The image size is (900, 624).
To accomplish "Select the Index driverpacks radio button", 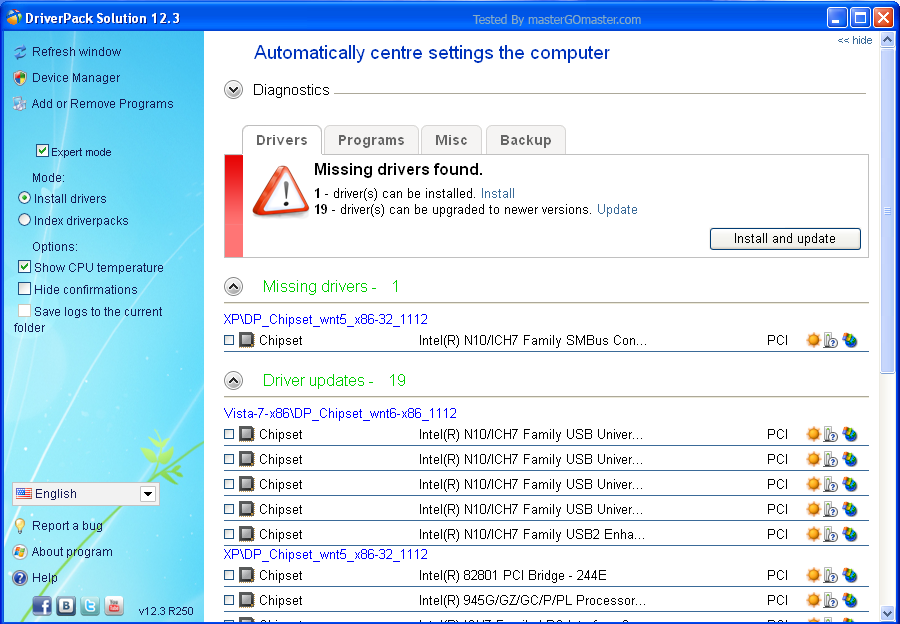I will 24,220.
